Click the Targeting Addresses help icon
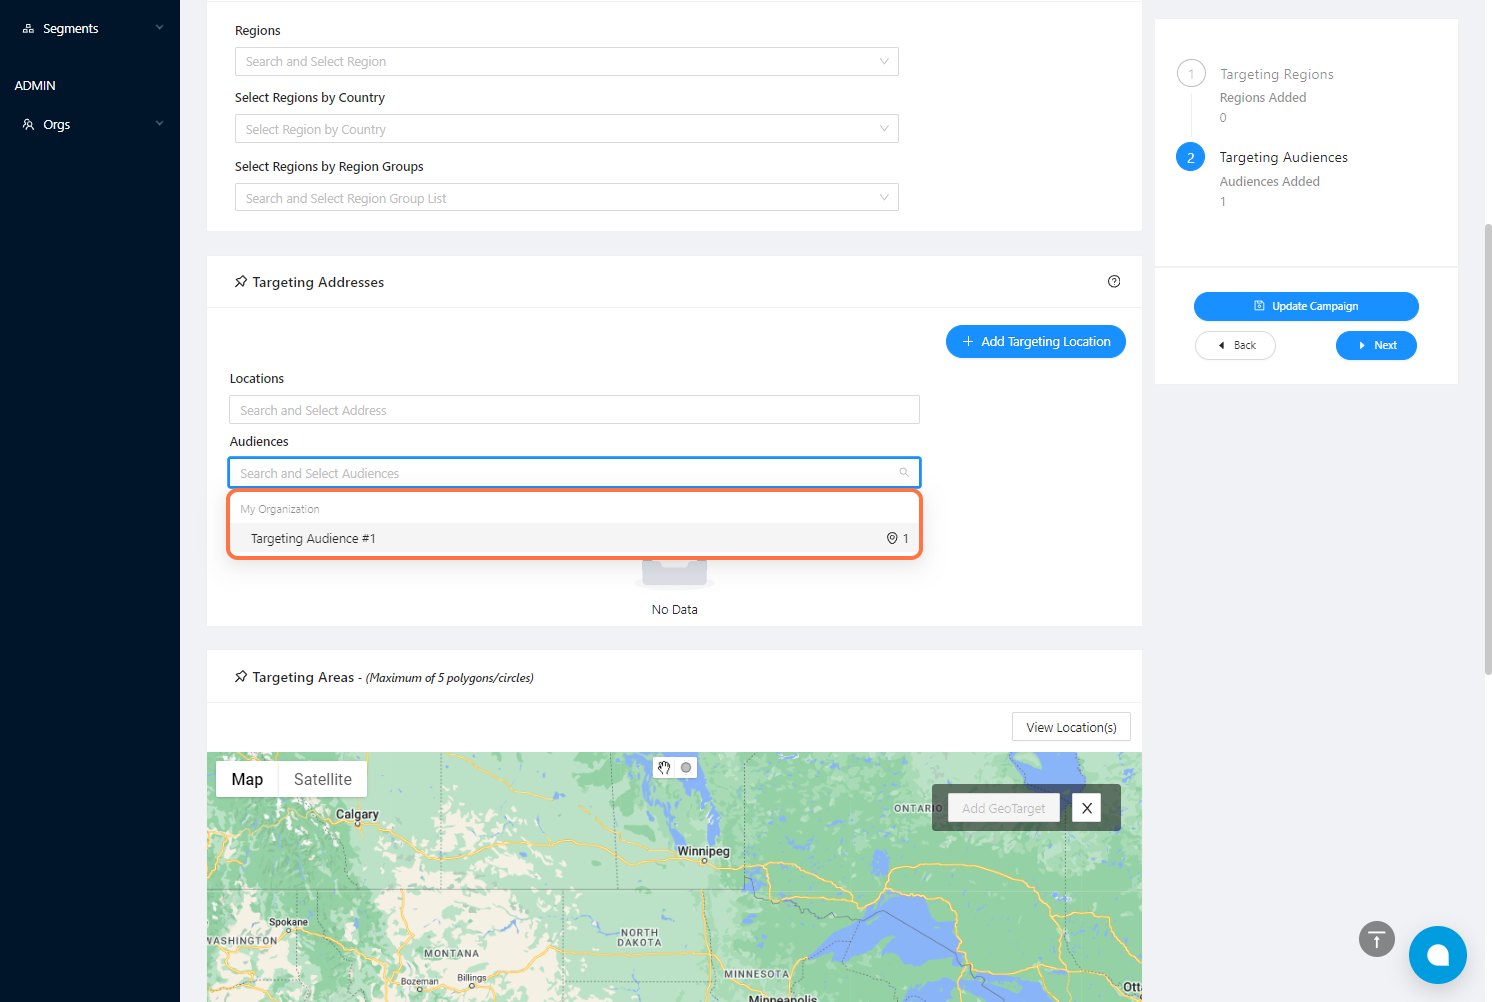 click(1114, 282)
